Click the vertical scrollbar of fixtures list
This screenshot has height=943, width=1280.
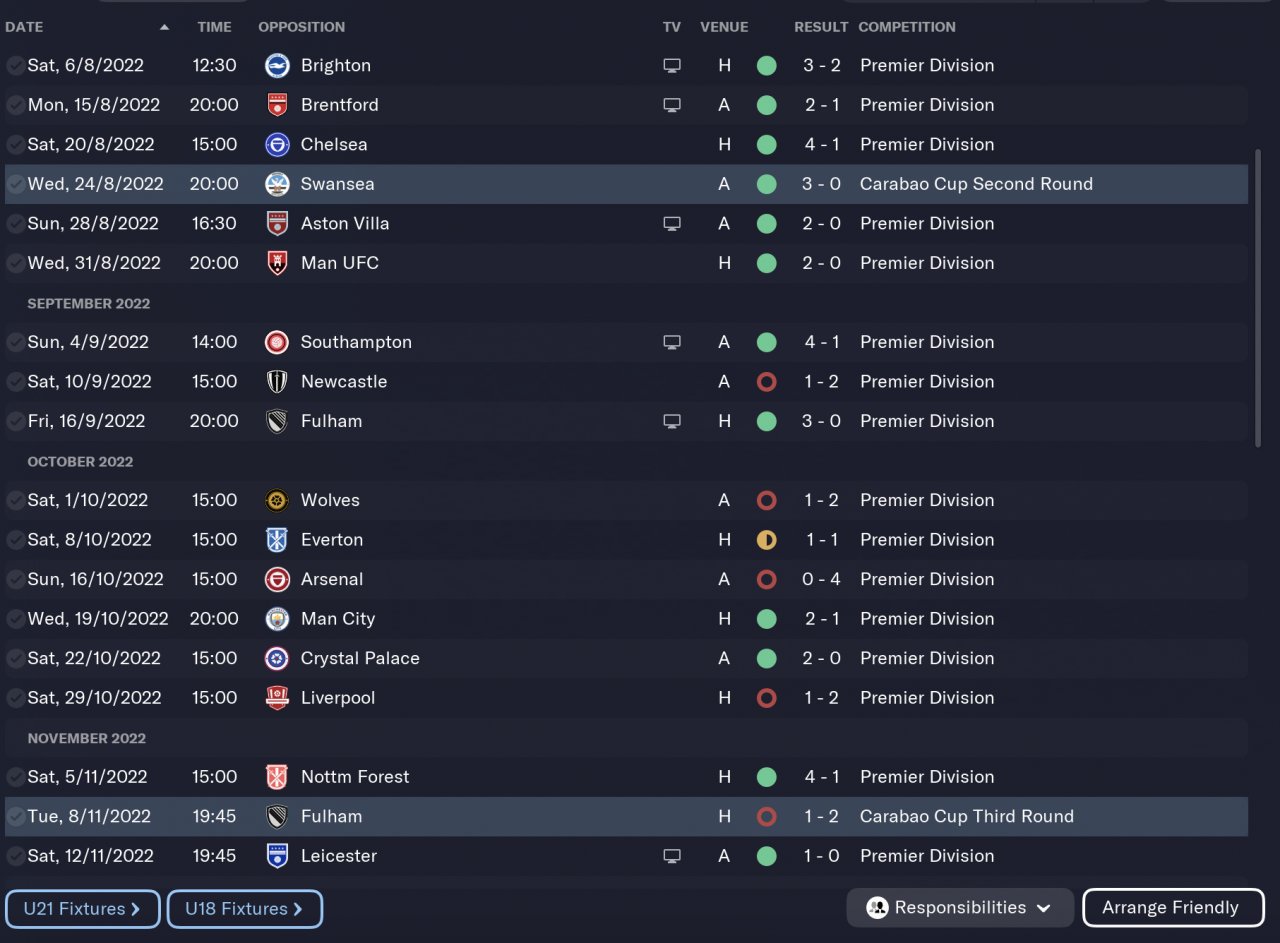[1258, 298]
